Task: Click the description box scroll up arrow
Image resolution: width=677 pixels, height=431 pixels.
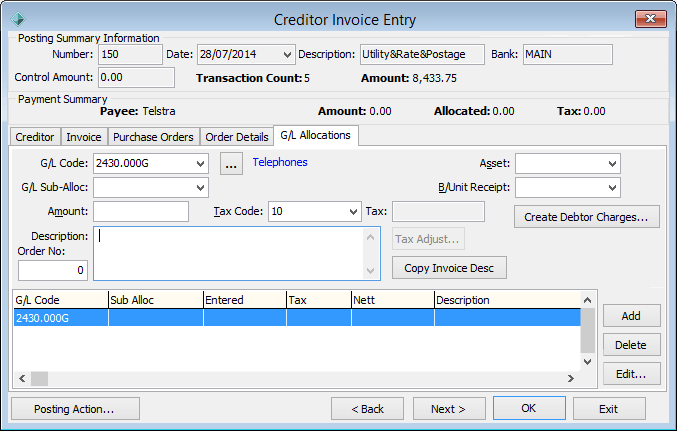Action: coord(370,237)
